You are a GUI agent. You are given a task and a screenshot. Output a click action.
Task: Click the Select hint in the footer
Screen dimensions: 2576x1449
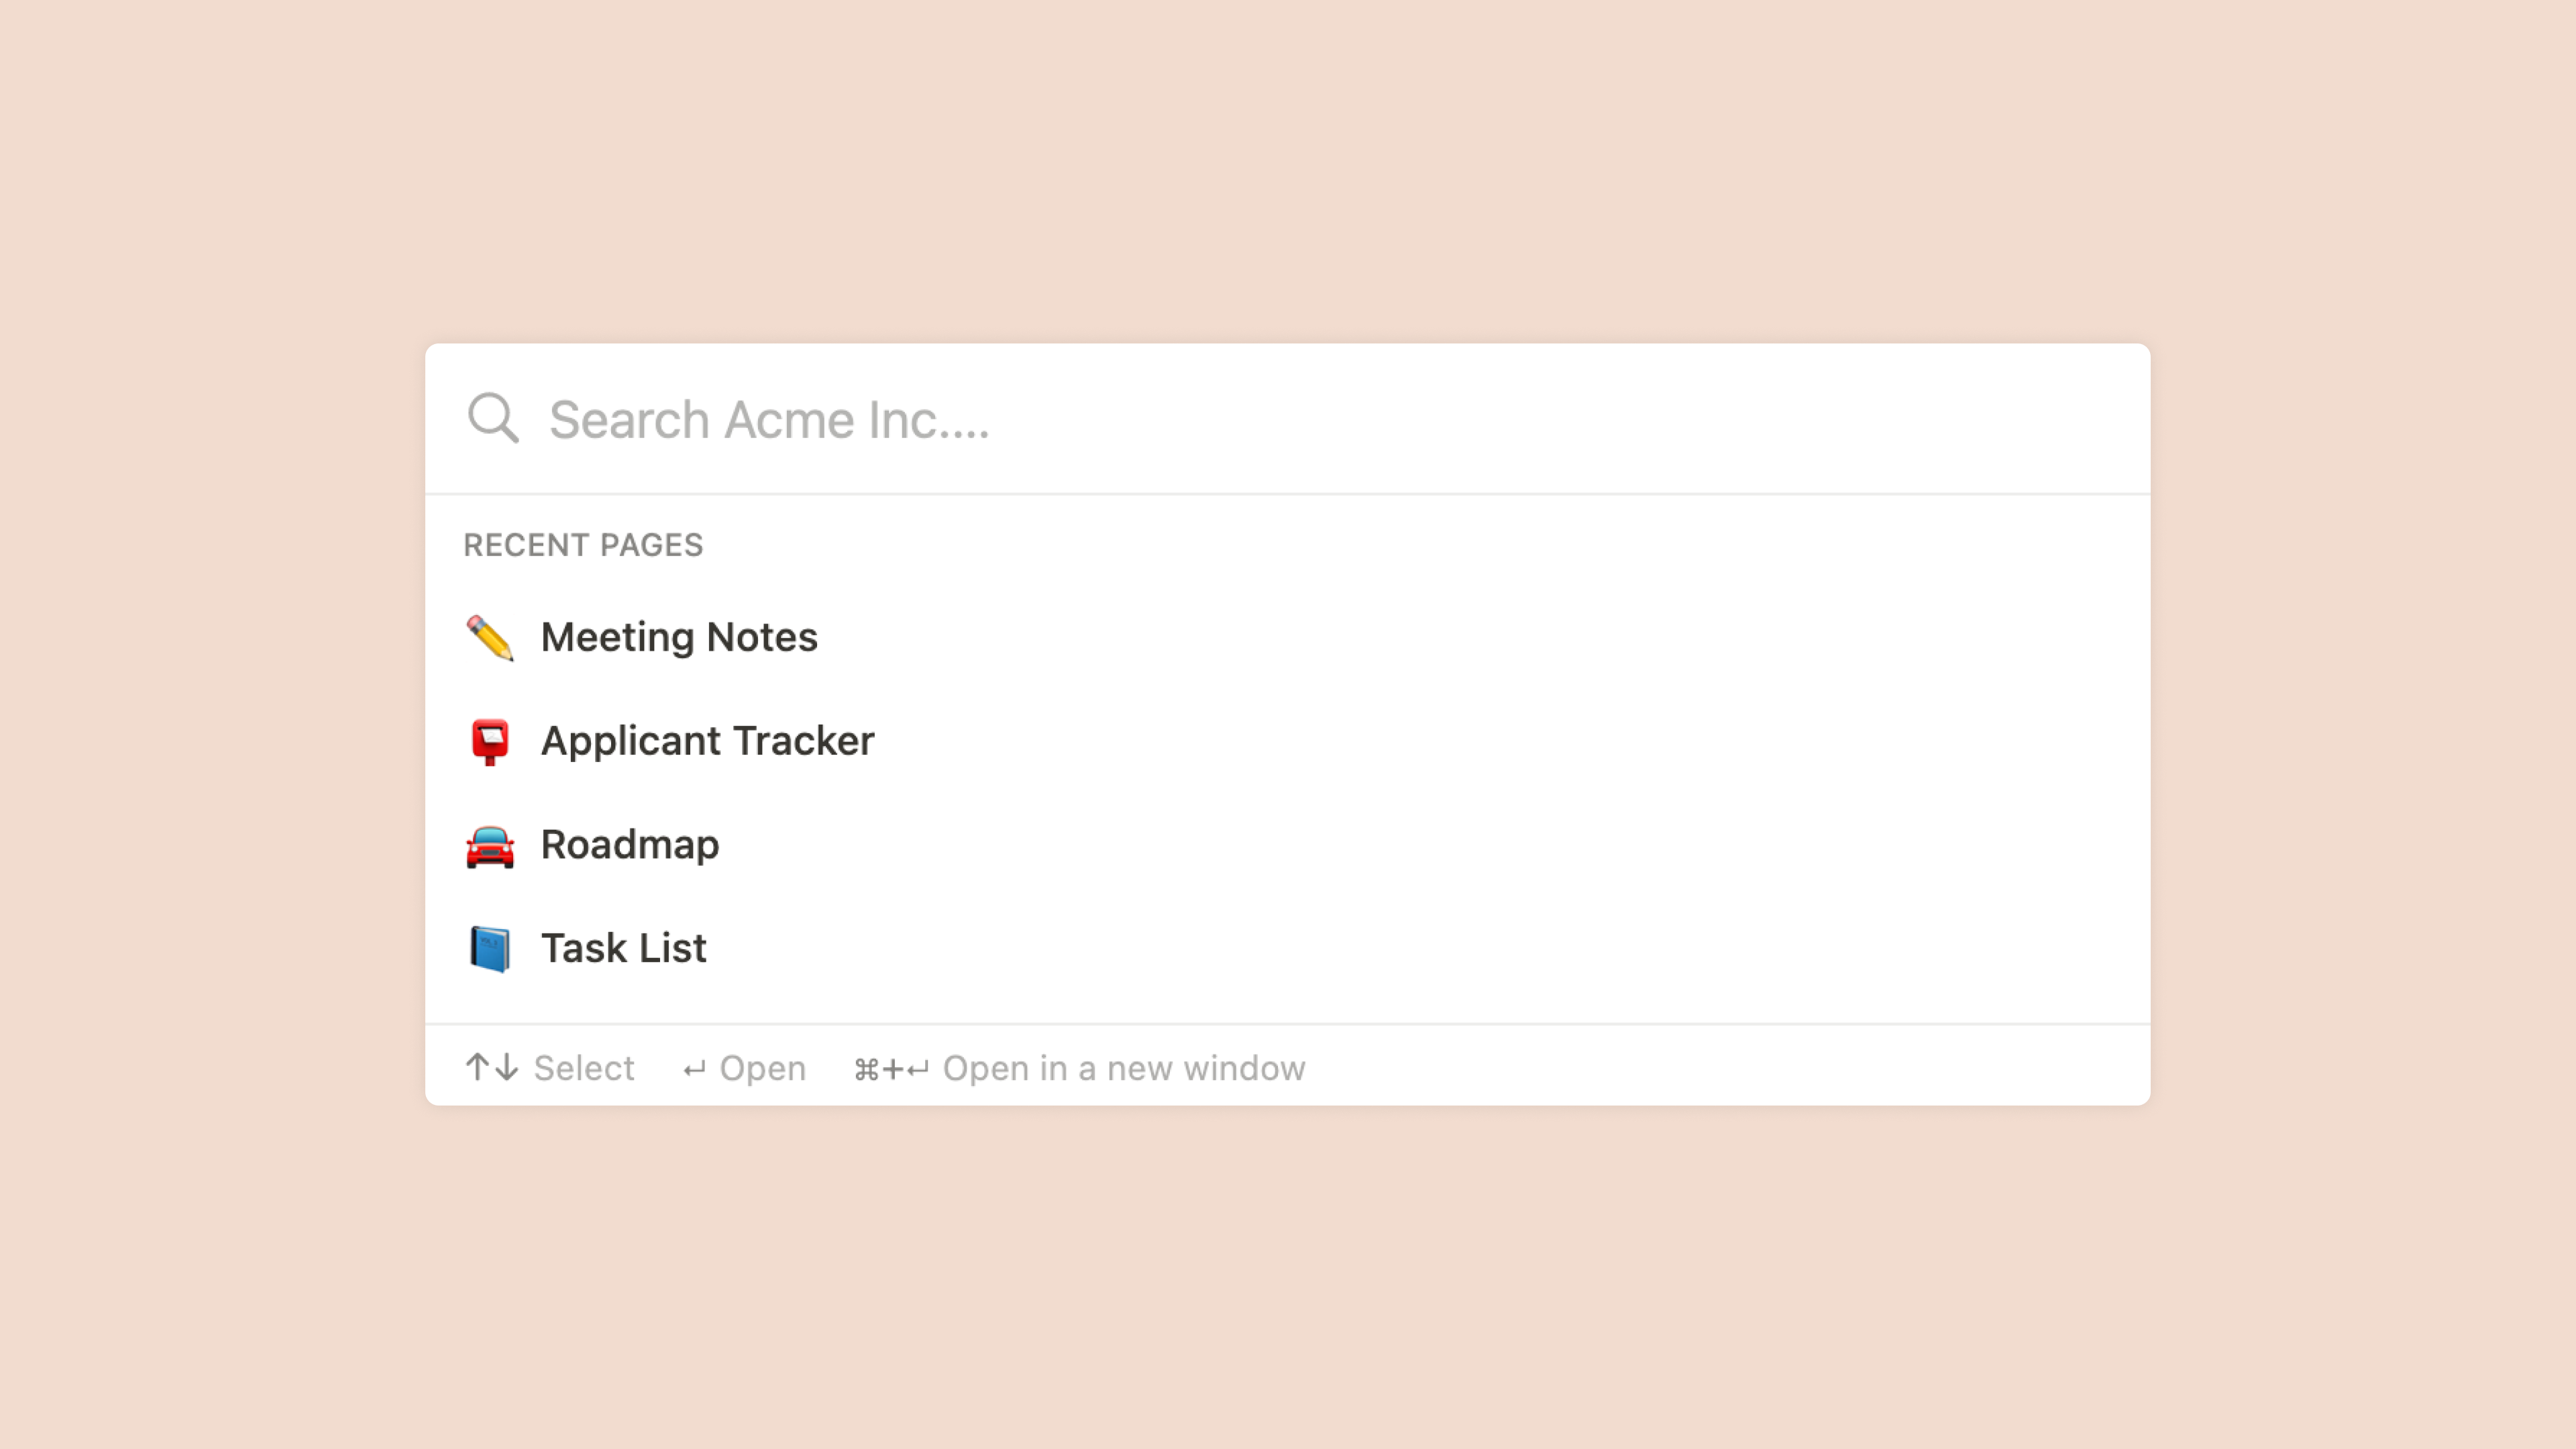pyautogui.click(x=583, y=1068)
